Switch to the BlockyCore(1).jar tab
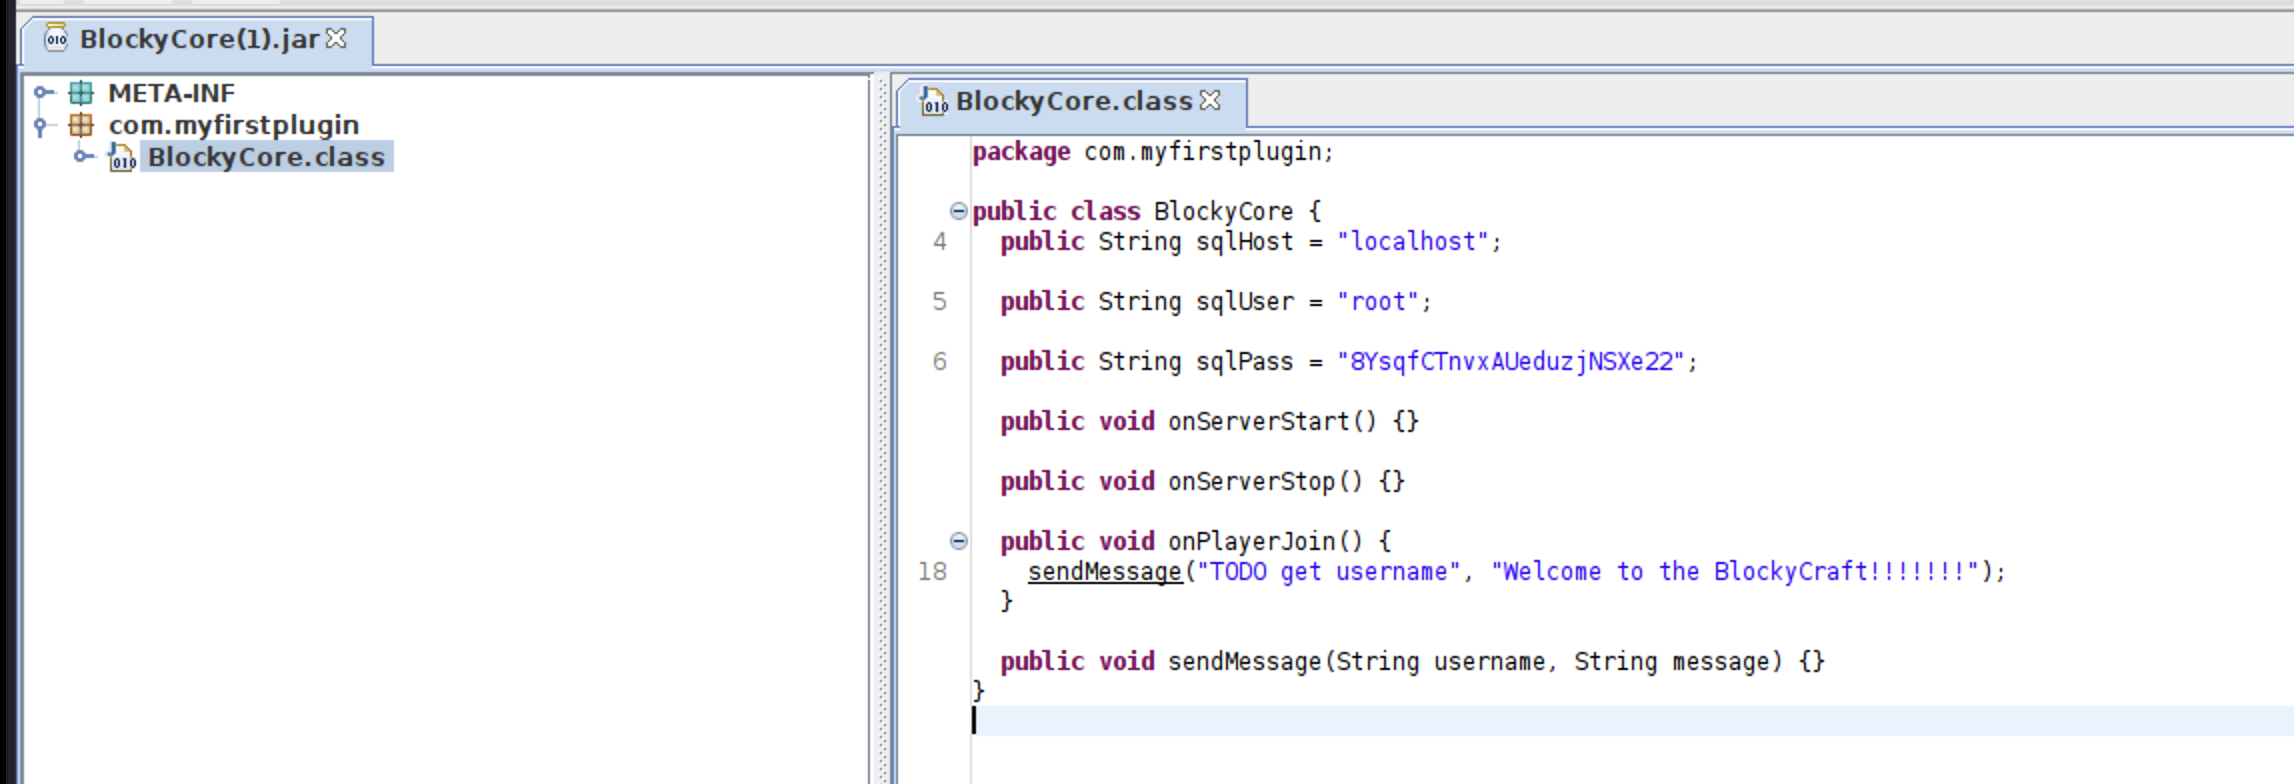Viewport: 2294px width, 784px height. point(198,39)
